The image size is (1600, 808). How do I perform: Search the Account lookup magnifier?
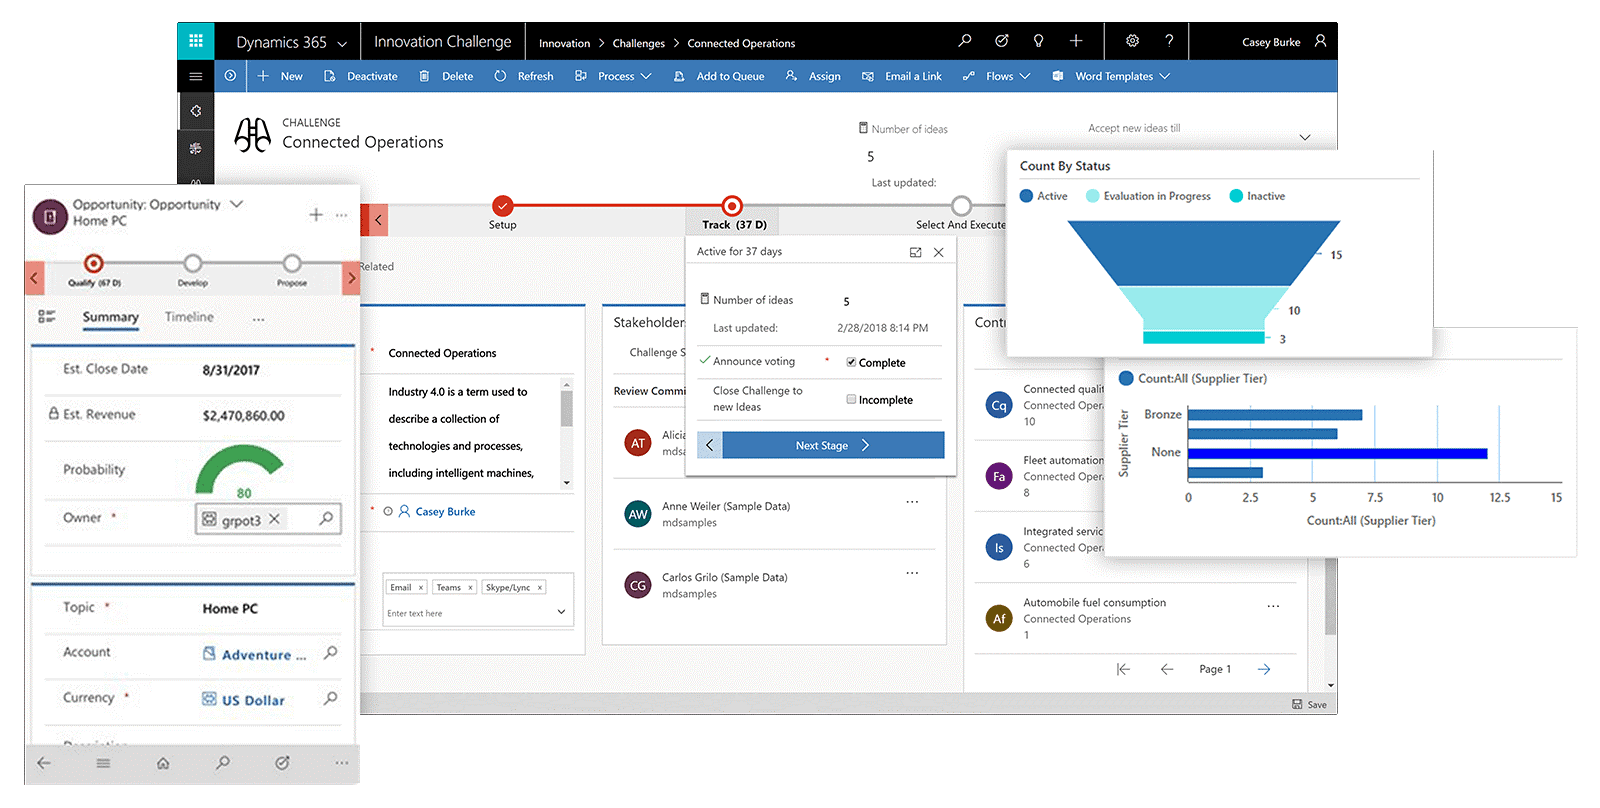(x=330, y=653)
